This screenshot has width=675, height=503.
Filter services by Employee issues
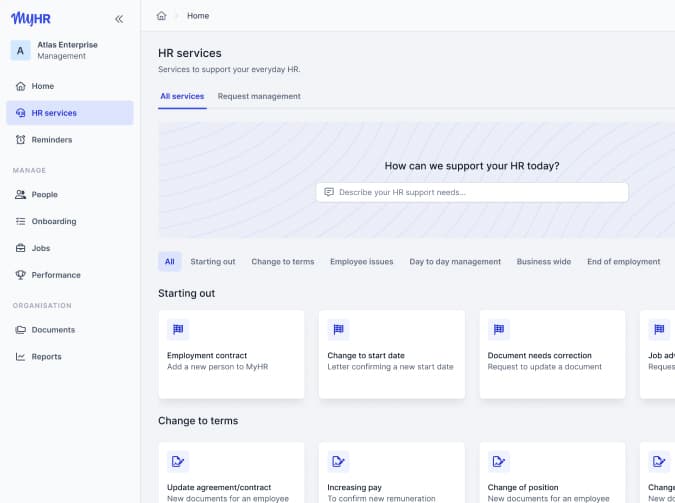tap(361, 262)
